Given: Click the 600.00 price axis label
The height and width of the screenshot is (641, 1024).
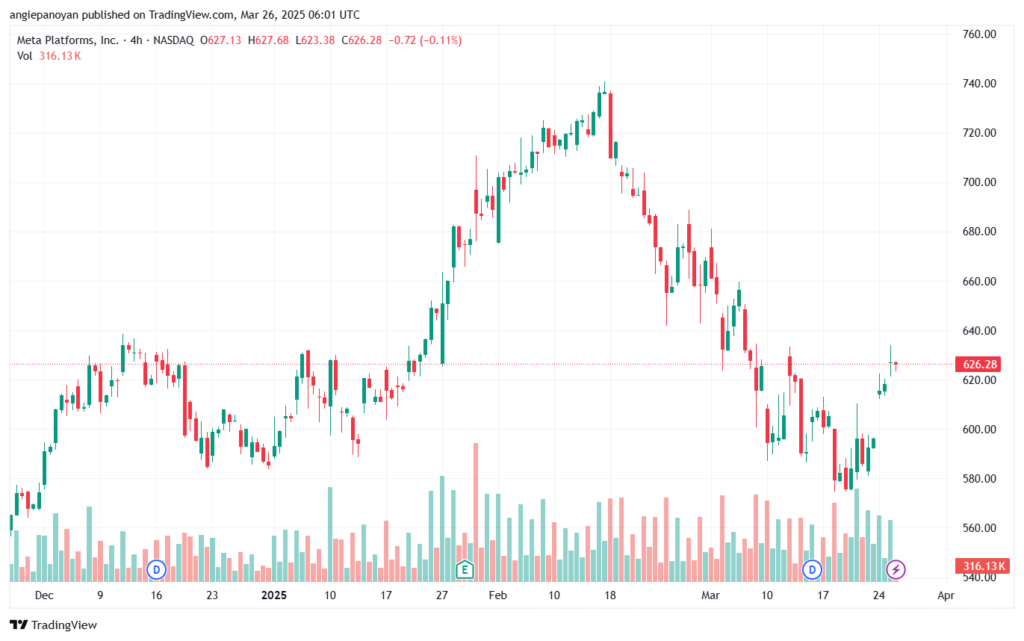Looking at the screenshot, I should [x=980, y=430].
